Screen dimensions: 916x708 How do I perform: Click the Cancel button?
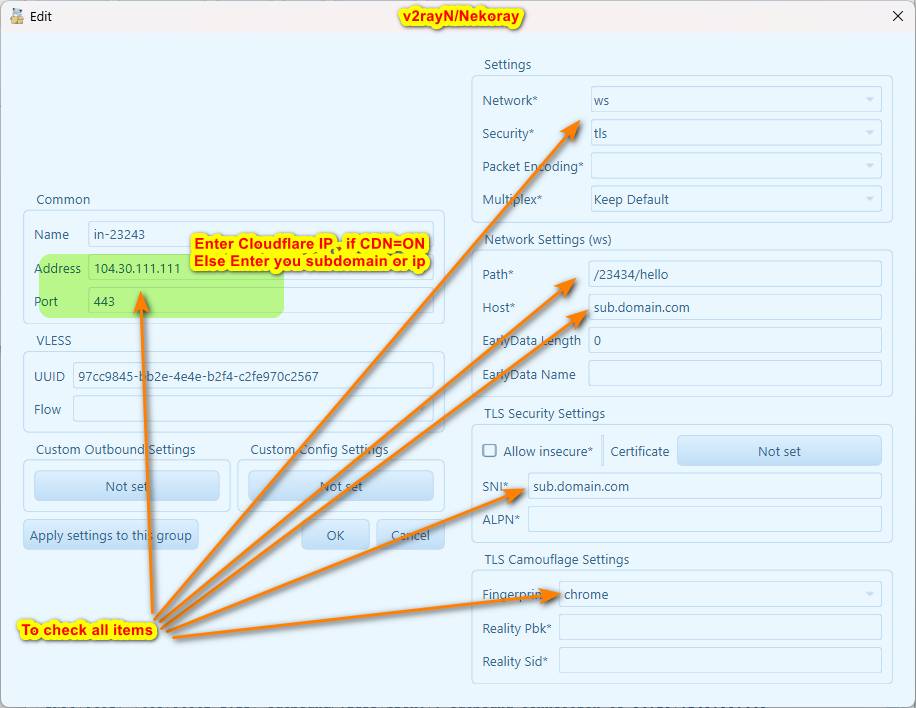(410, 535)
